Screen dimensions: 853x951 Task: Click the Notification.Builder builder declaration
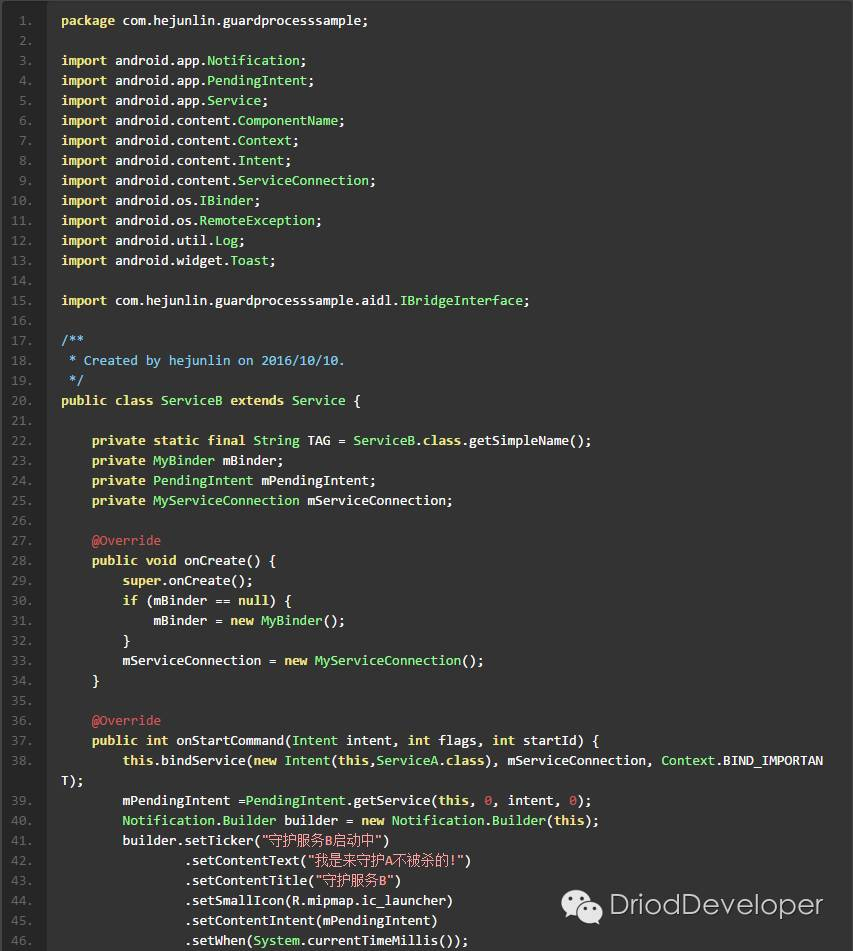pos(360,822)
